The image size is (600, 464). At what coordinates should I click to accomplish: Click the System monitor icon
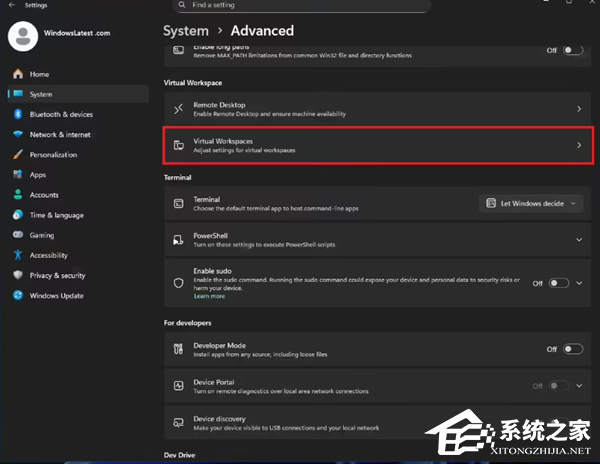click(x=18, y=94)
